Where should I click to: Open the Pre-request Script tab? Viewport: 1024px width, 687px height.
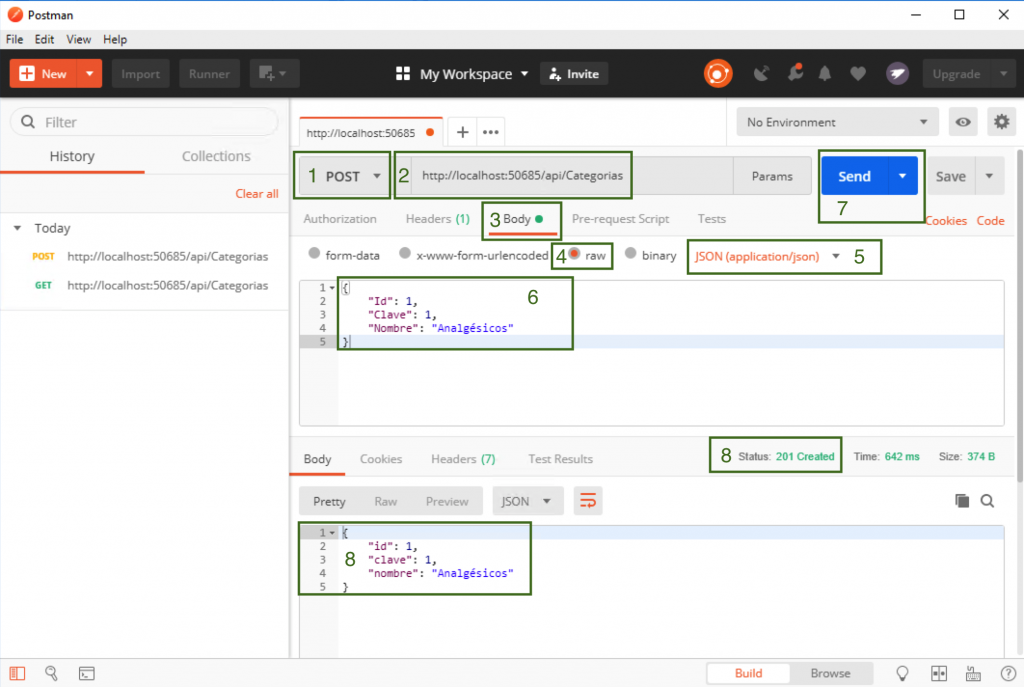point(620,218)
